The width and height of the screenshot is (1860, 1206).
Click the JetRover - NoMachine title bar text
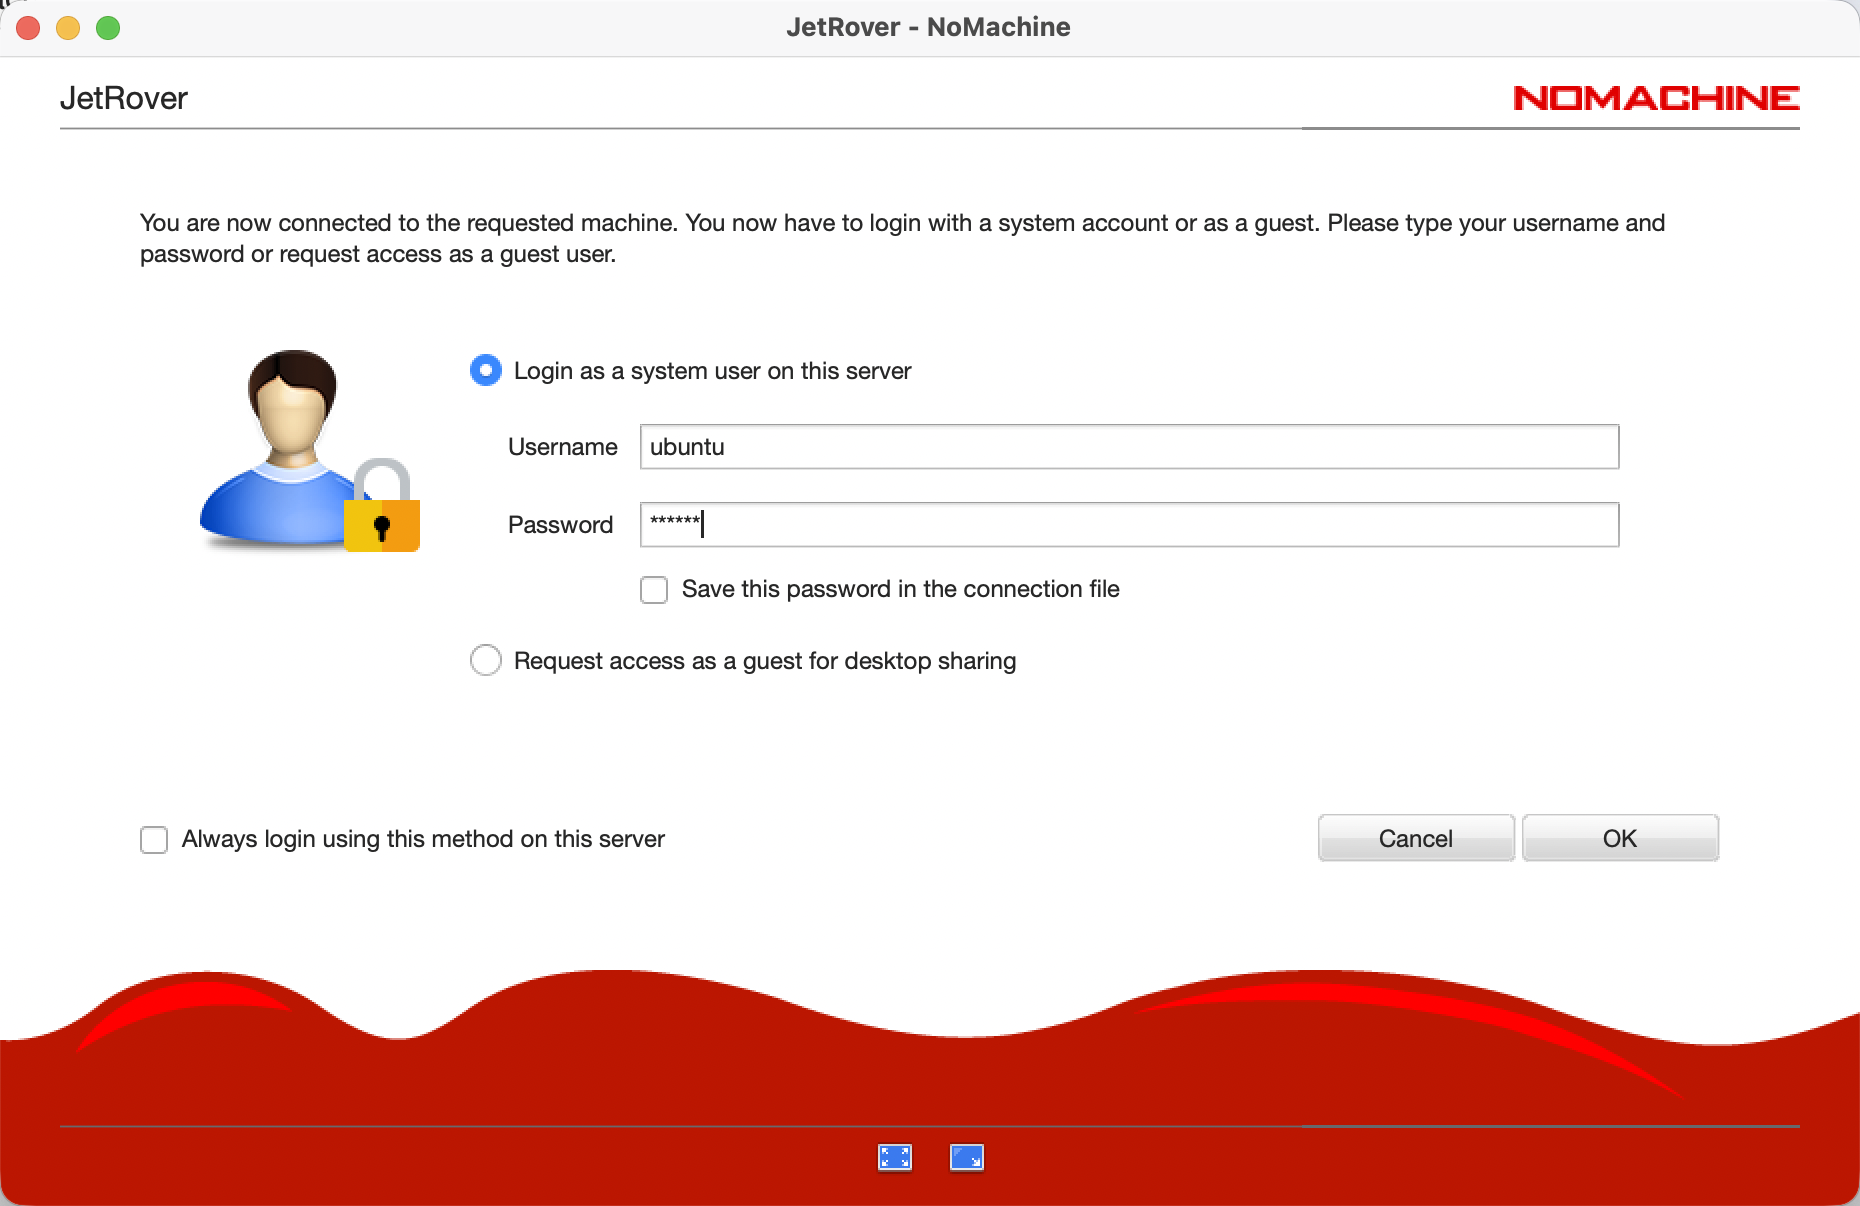click(x=928, y=27)
